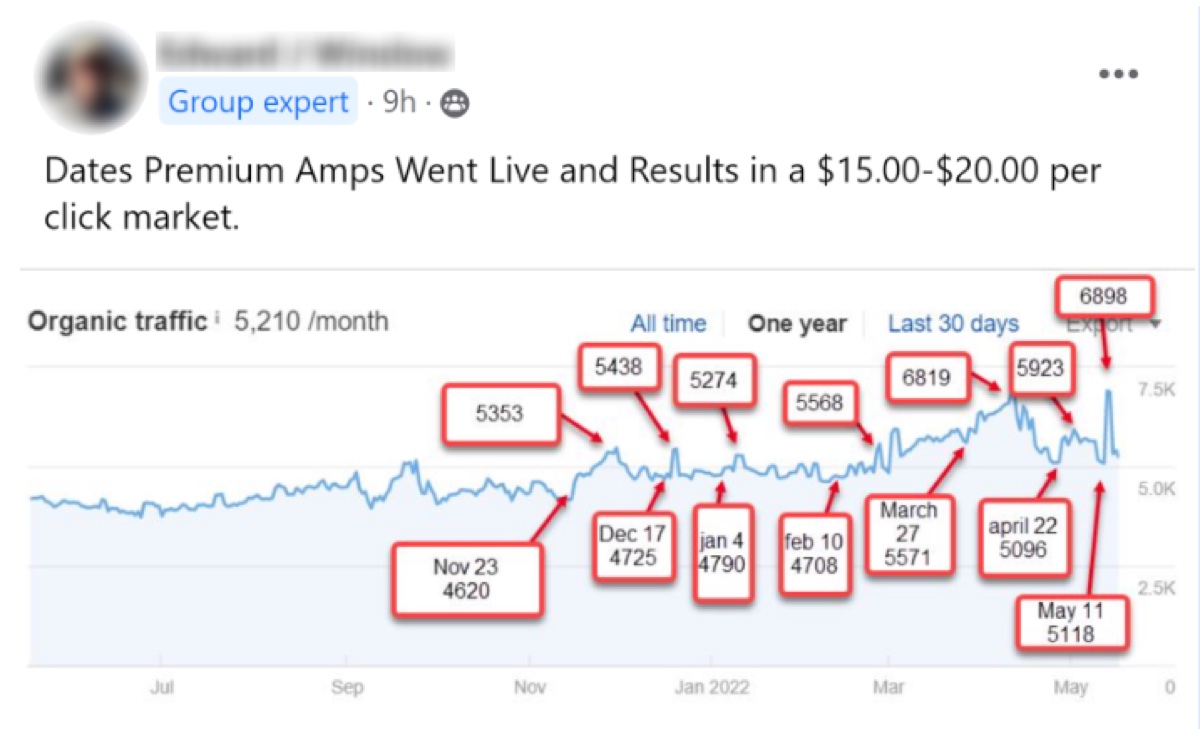
Task: Open the three-dot post options menu
Action: 1118,74
